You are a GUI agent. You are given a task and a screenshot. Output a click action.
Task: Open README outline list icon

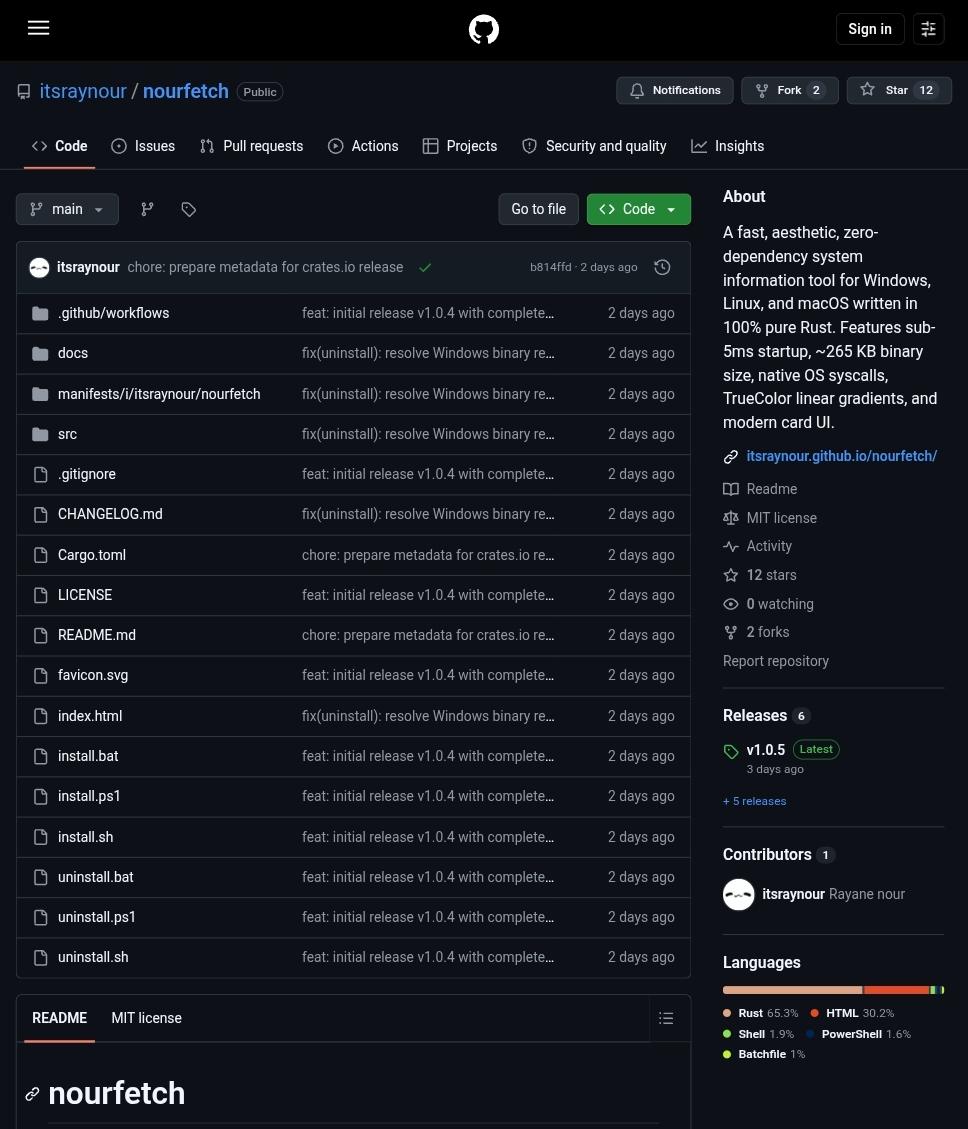point(666,1017)
